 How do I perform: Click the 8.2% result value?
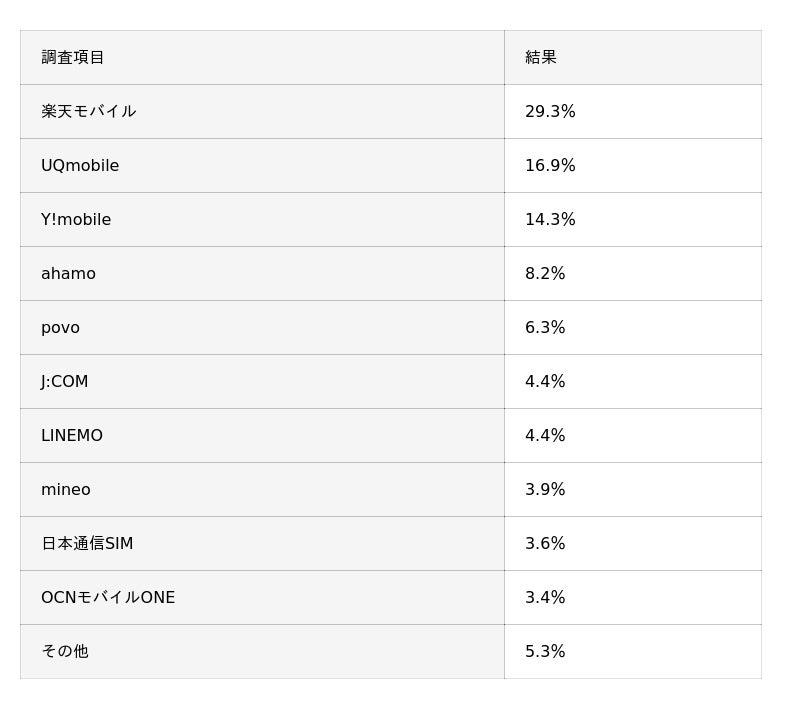tap(545, 274)
